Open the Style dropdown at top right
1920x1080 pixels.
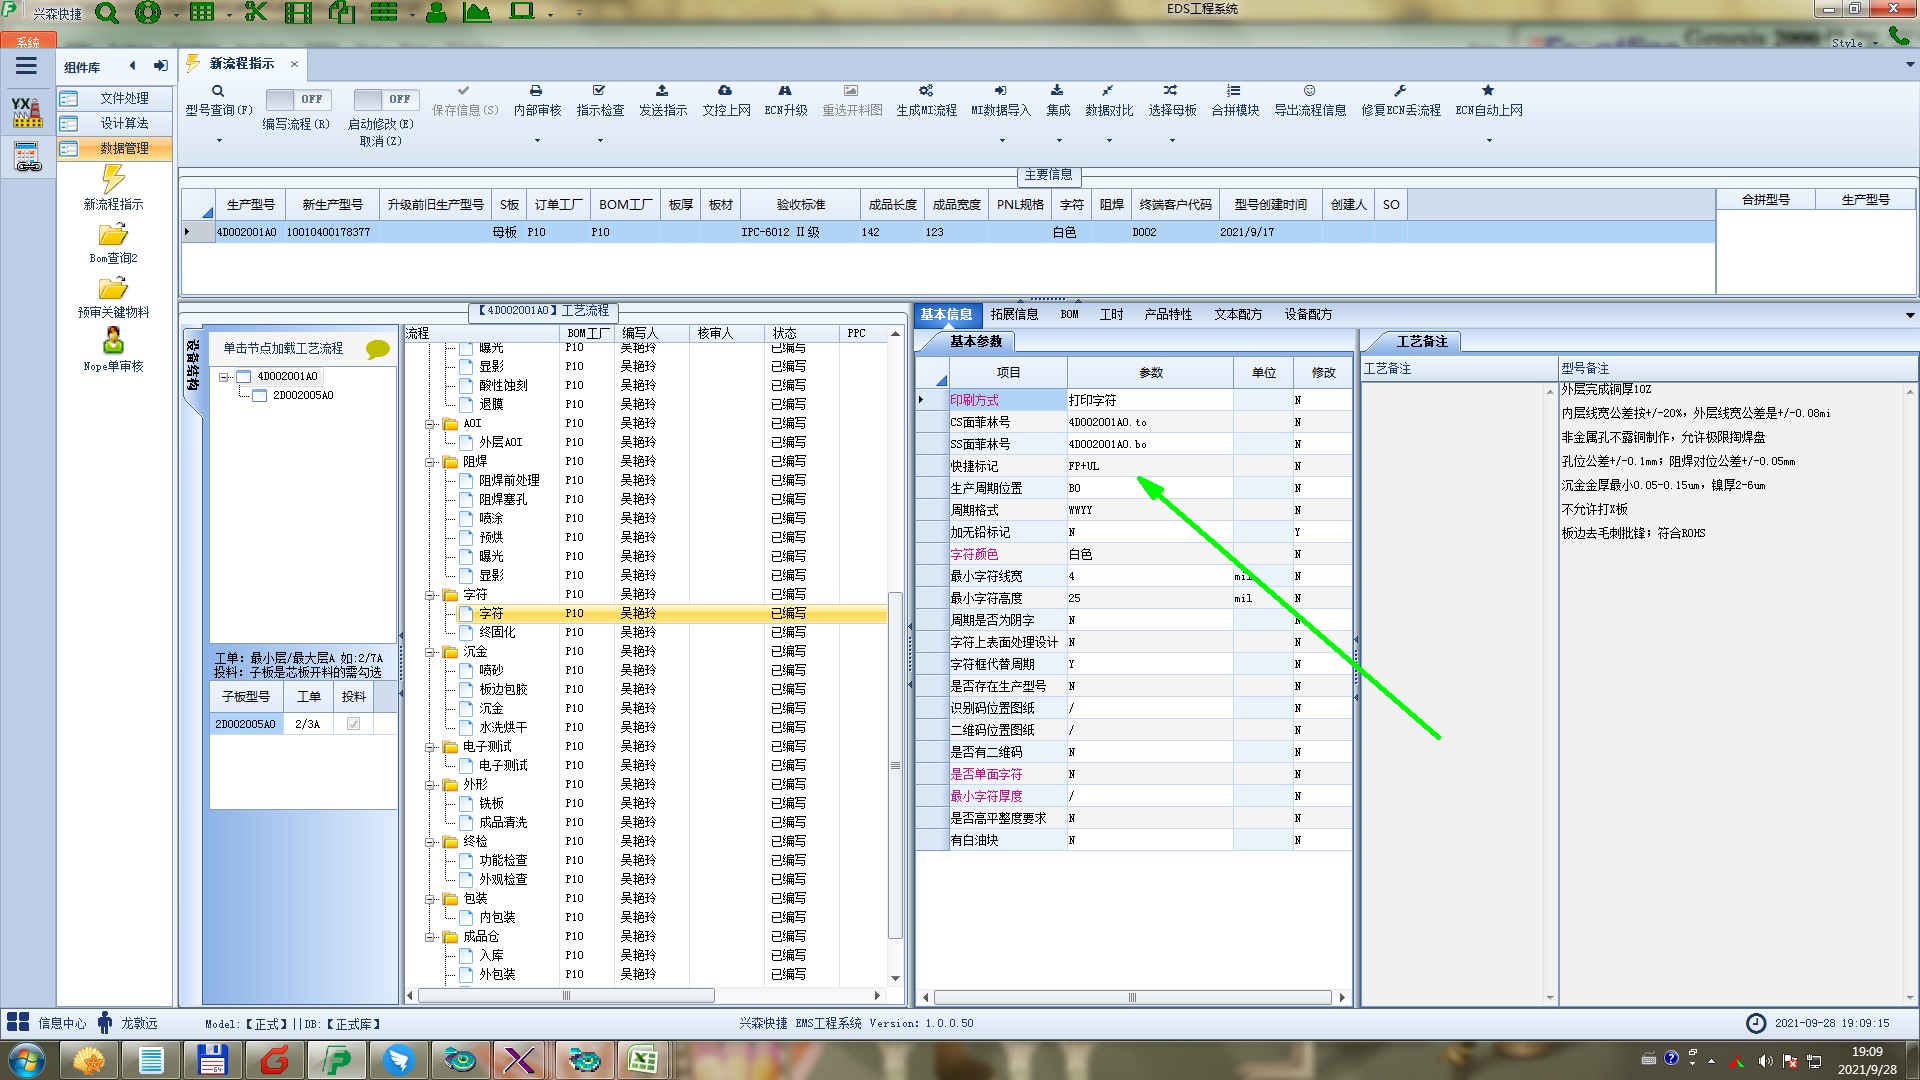tap(1855, 43)
